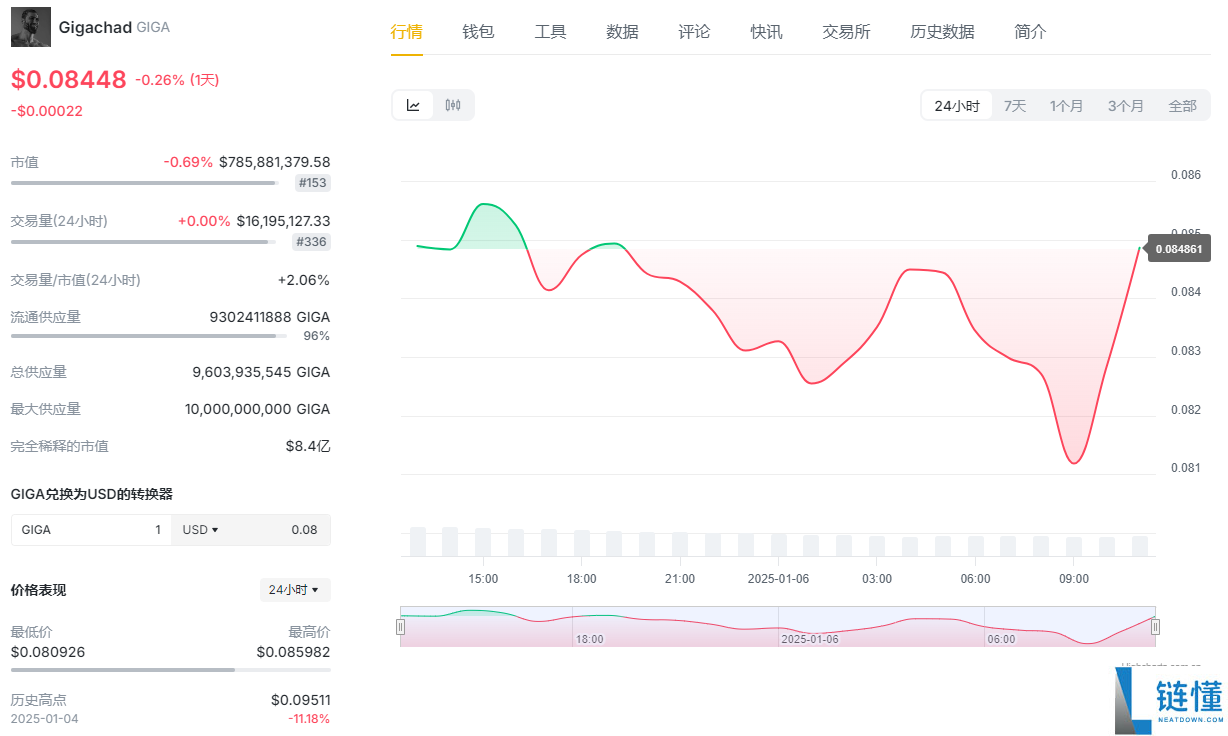Select the 全部 chart range
Image resolution: width=1228 pixels, height=736 pixels.
click(1182, 105)
